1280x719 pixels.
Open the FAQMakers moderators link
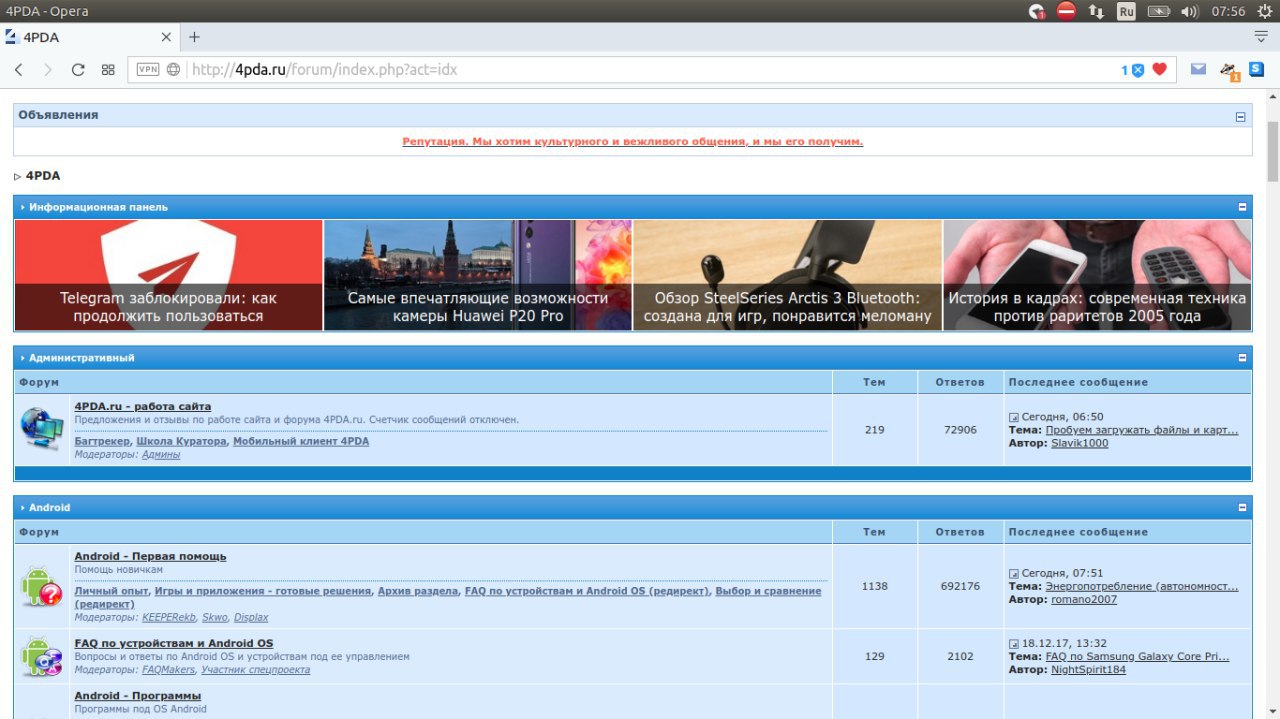pyautogui.click(x=168, y=670)
